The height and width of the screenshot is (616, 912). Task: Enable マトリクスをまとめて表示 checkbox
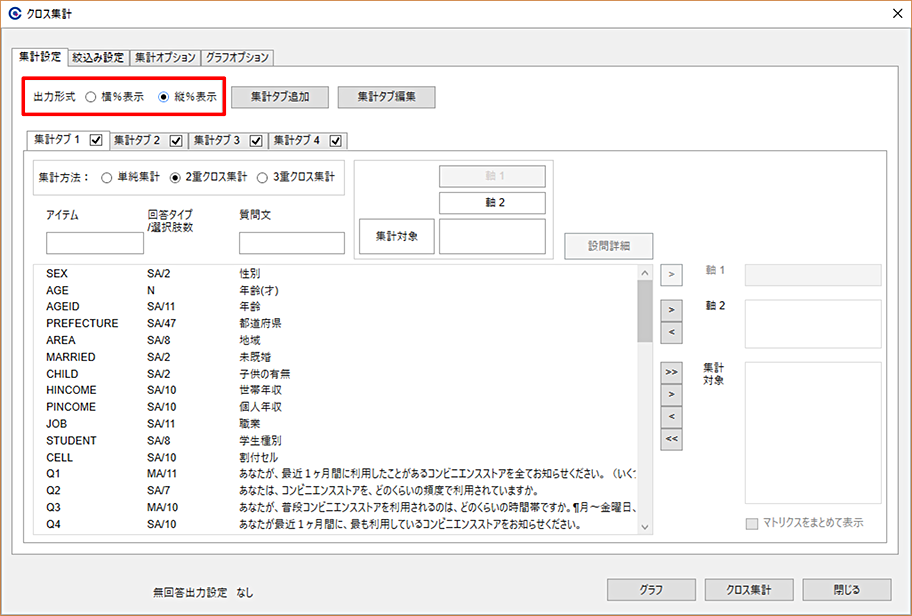coord(752,524)
